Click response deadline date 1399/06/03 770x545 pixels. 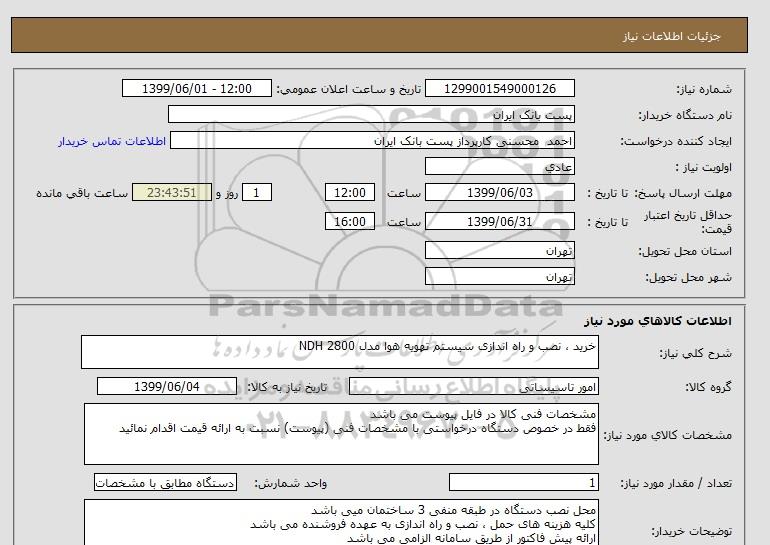(499, 192)
